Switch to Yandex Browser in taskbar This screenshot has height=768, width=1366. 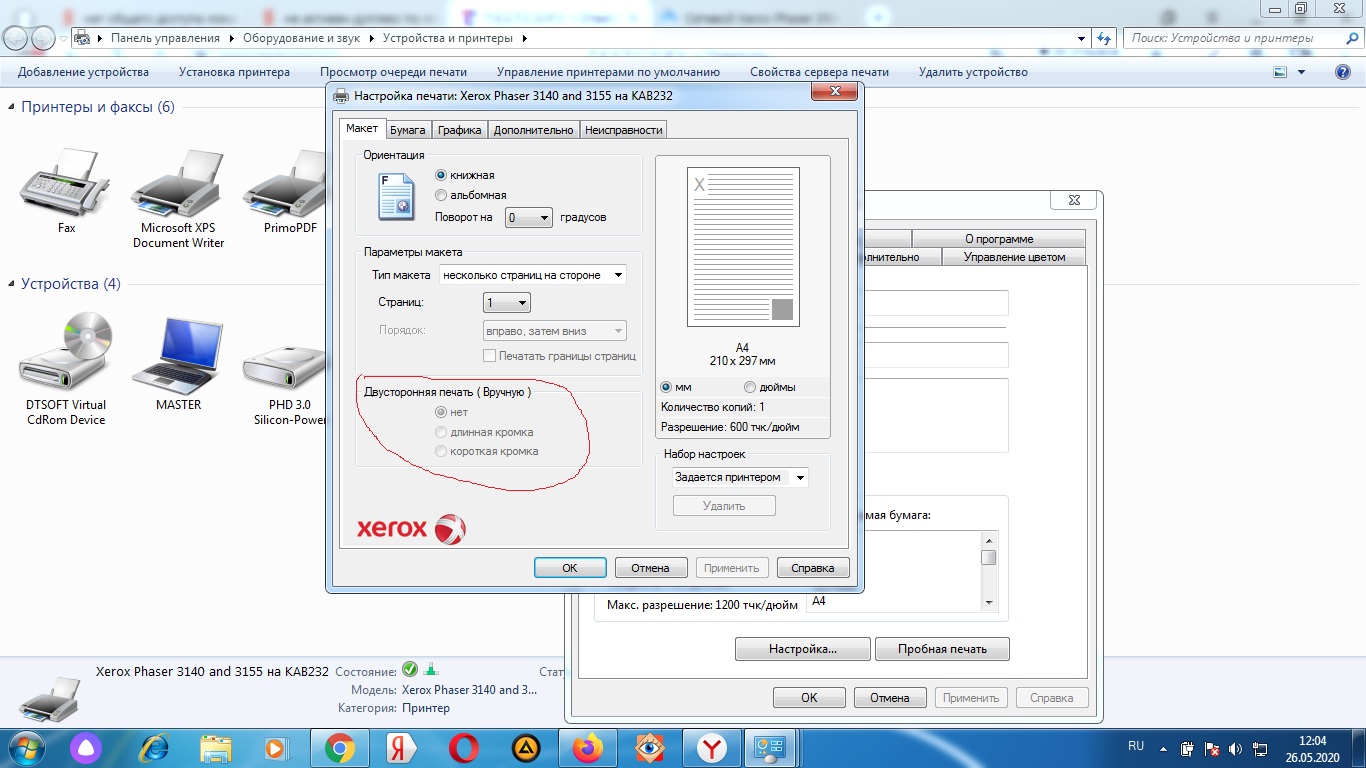(x=711, y=748)
